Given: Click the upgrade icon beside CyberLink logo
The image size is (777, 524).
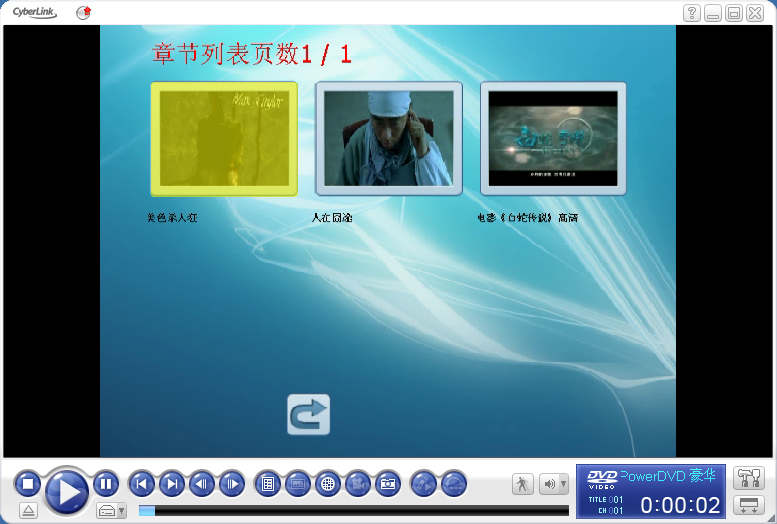Looking at the screenshot, I should click(83, 12).
